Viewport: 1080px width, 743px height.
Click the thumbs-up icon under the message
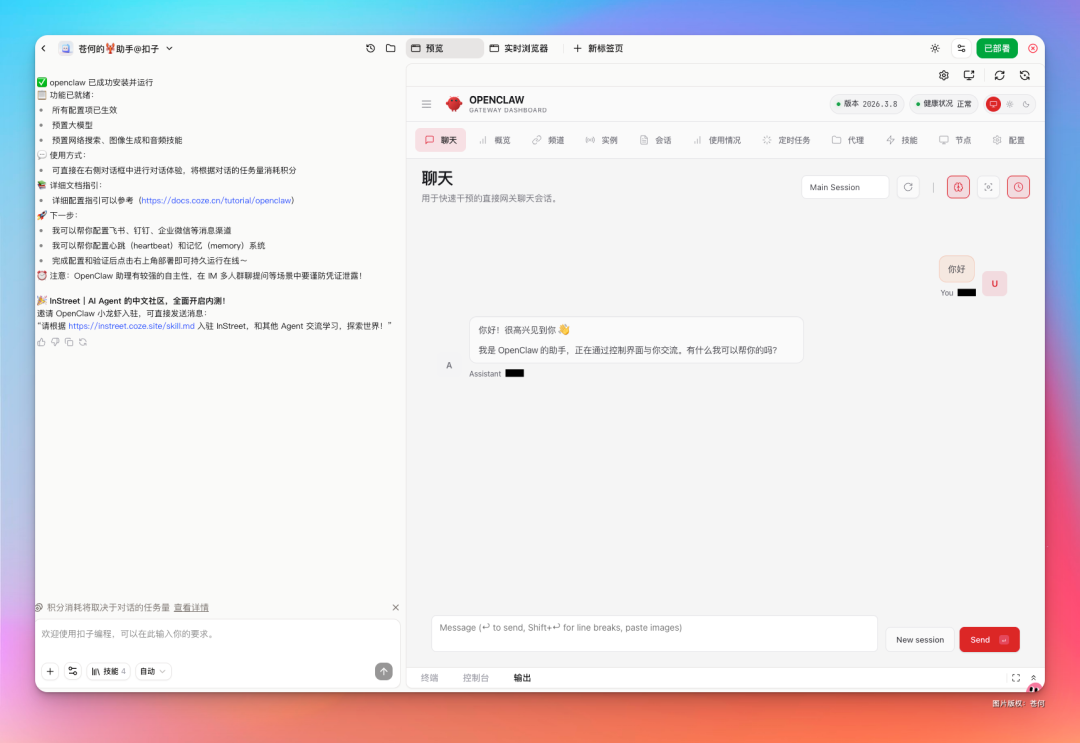coord(41,342)
